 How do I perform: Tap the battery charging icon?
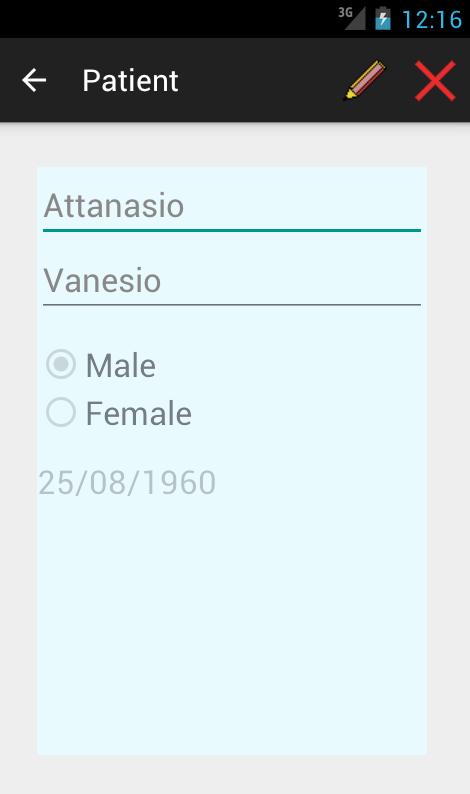pyautogui.click(x=383, y=19)
